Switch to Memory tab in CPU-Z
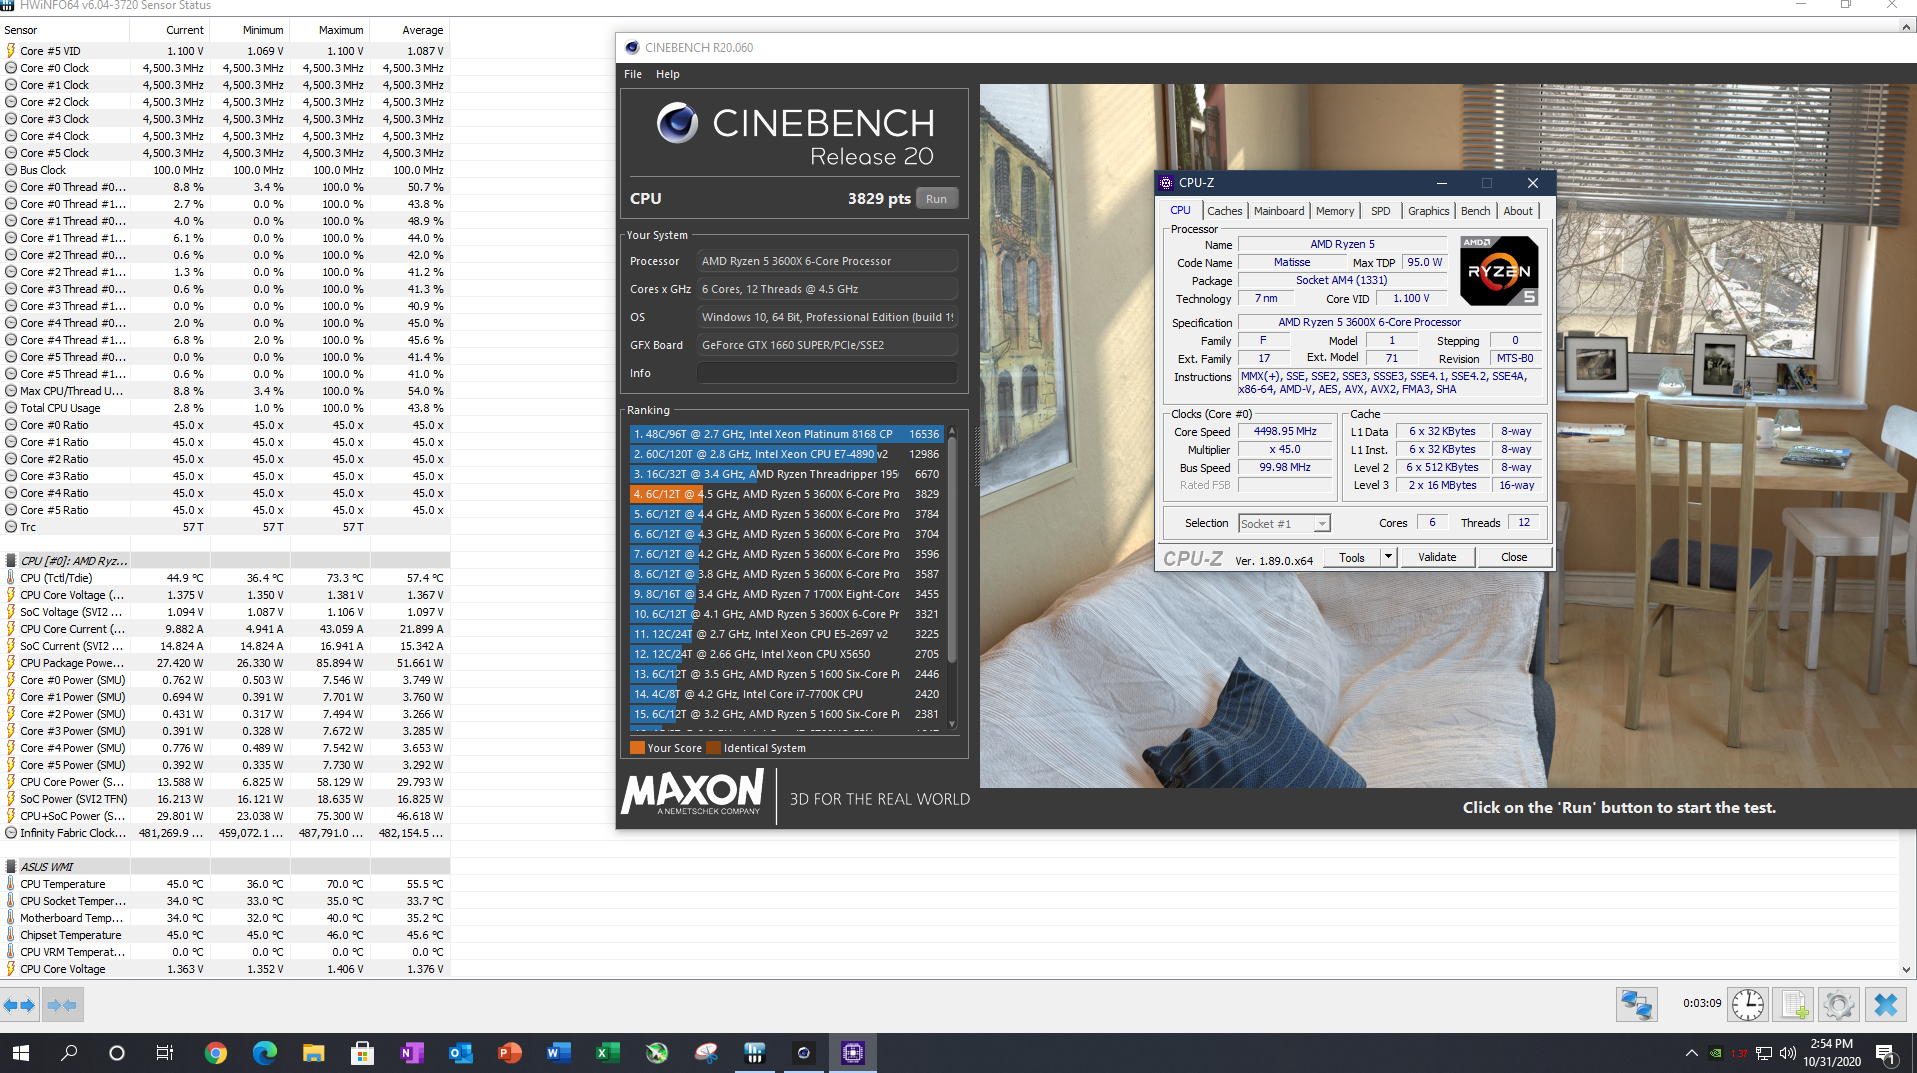This screenshot has width=1917, height=1073. [x=1335, y=211]
